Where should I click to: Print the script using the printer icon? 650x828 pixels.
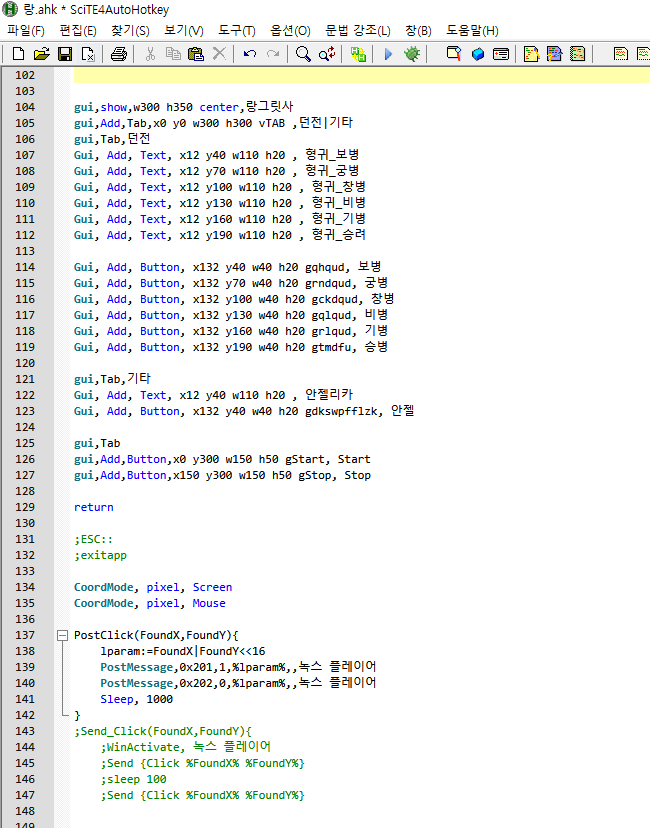point(118,54)
